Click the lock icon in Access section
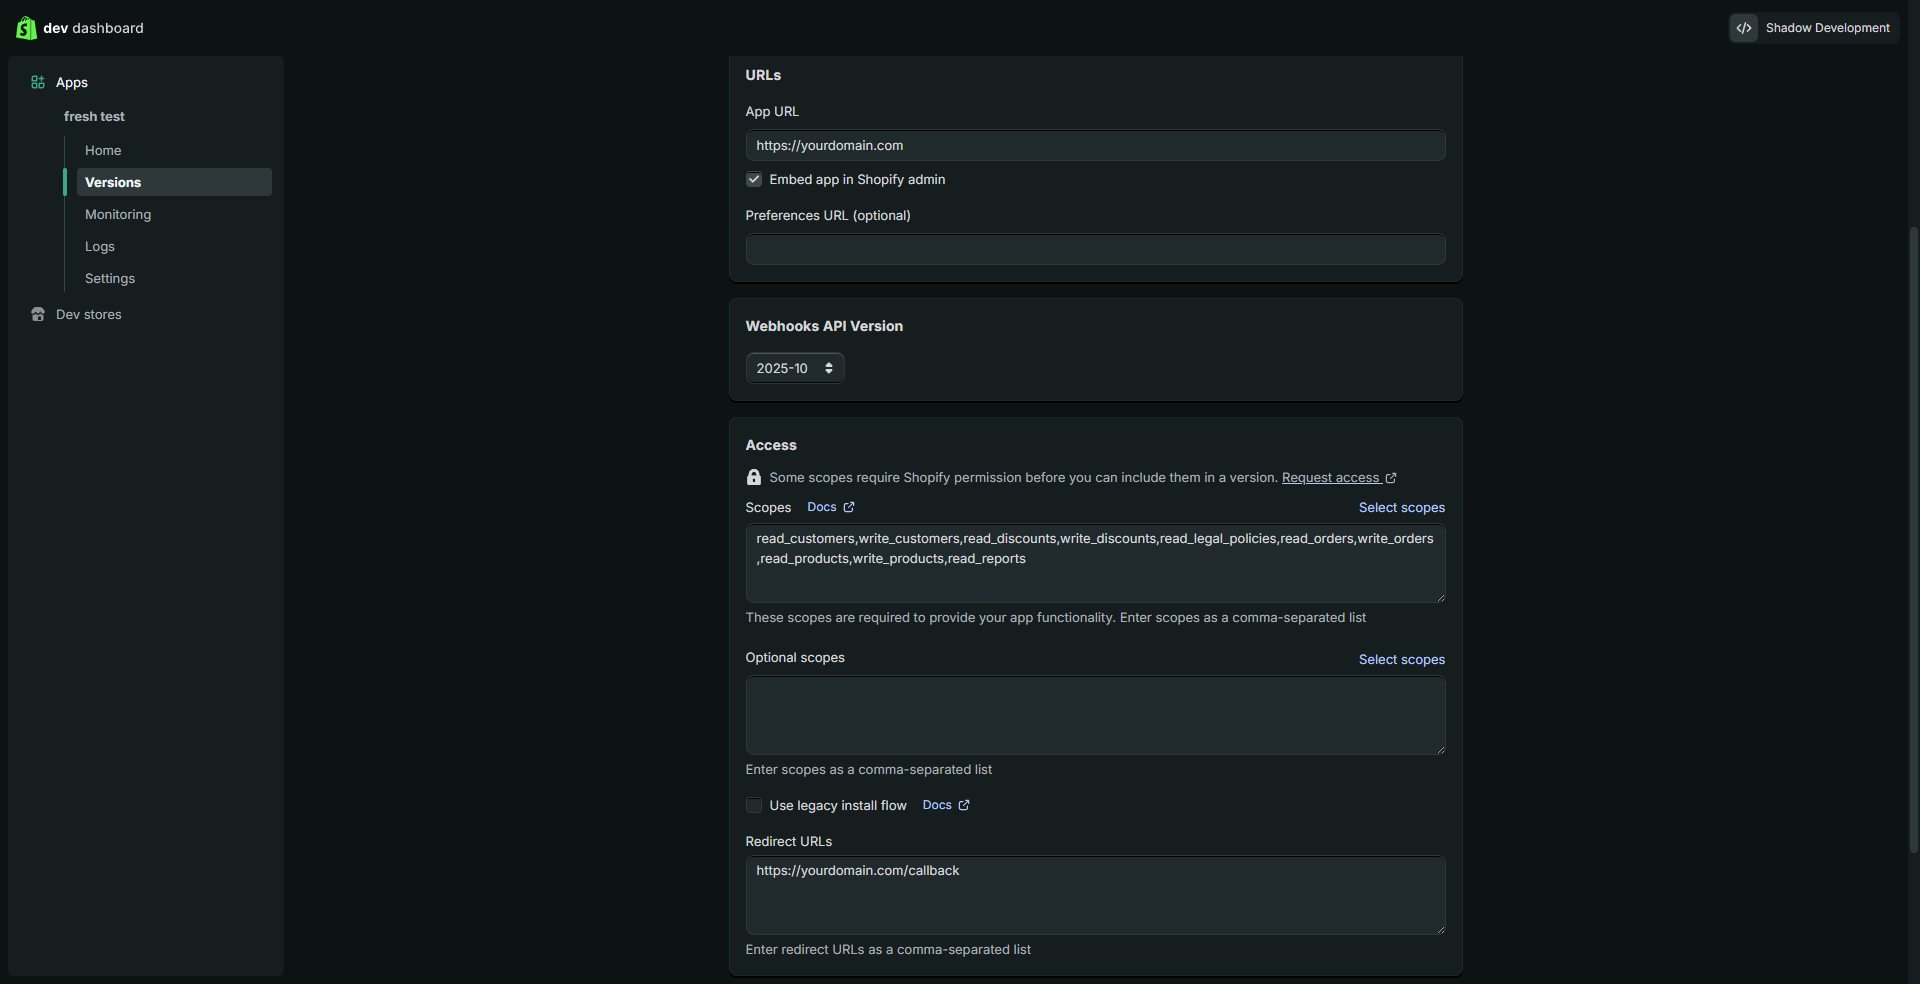 (x=753, y=477)
